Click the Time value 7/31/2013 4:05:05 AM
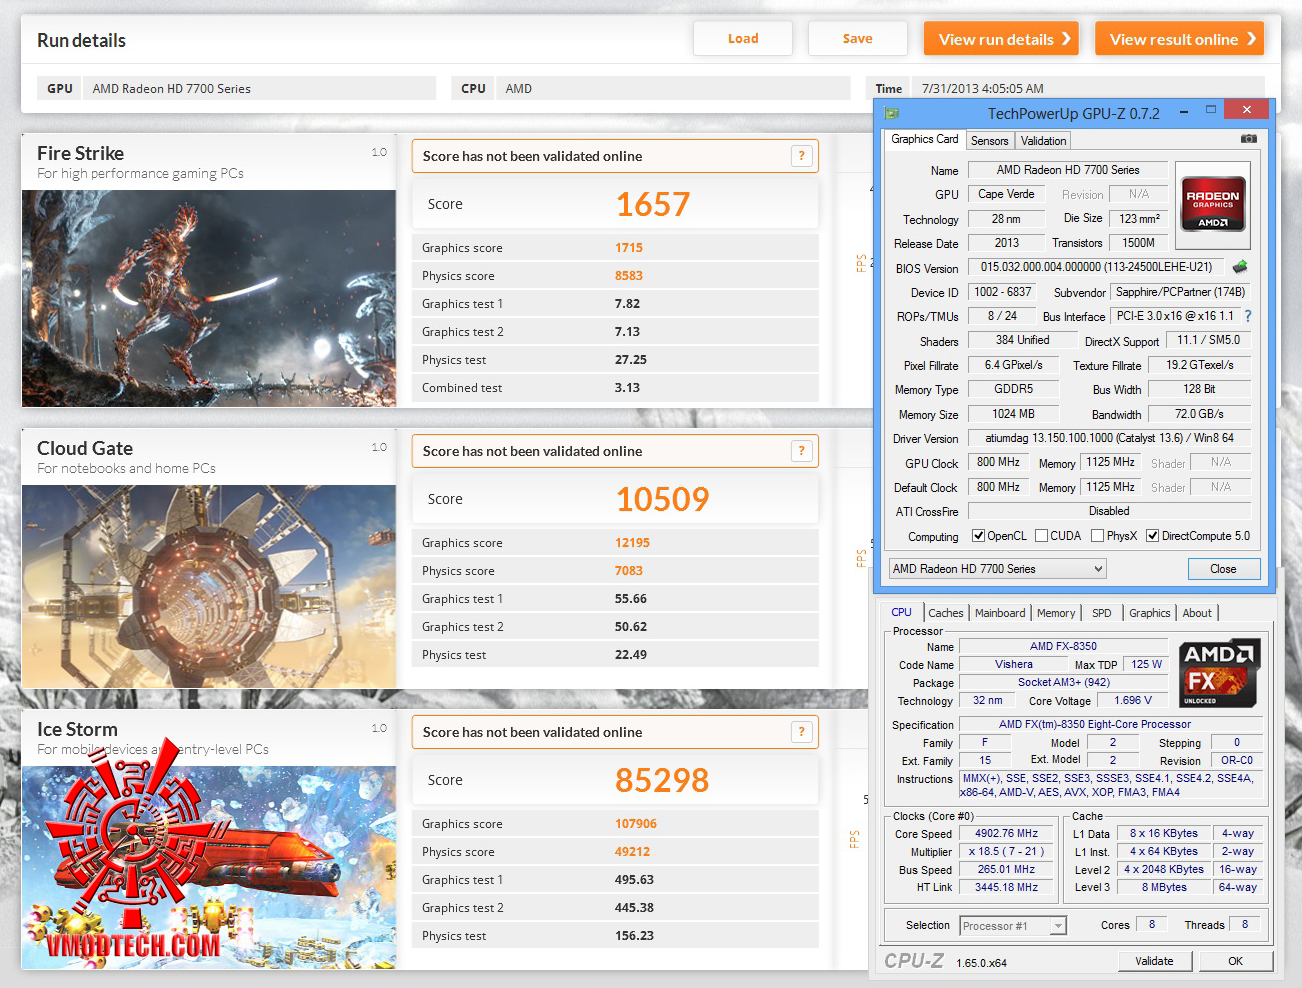Screen dimensions: 1302x988 point(982,89)
